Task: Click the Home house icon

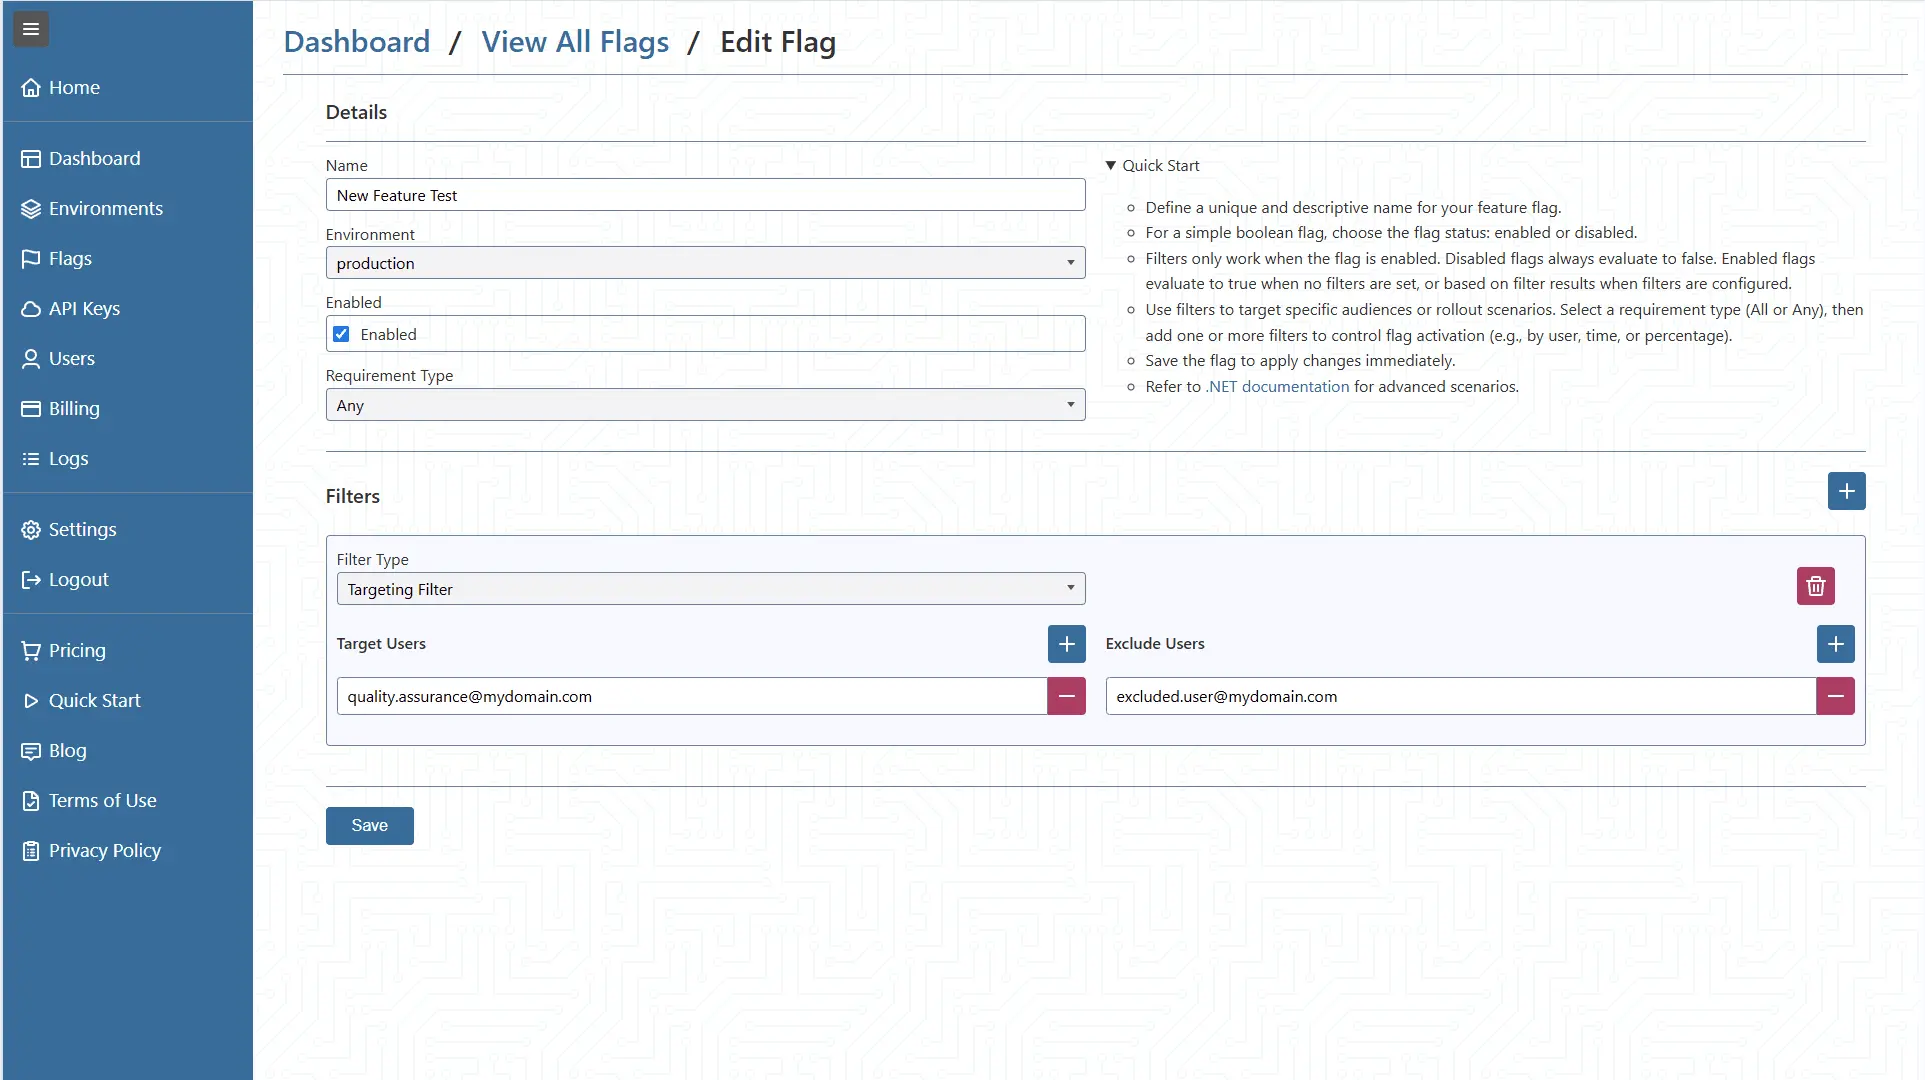Action: 31,88
